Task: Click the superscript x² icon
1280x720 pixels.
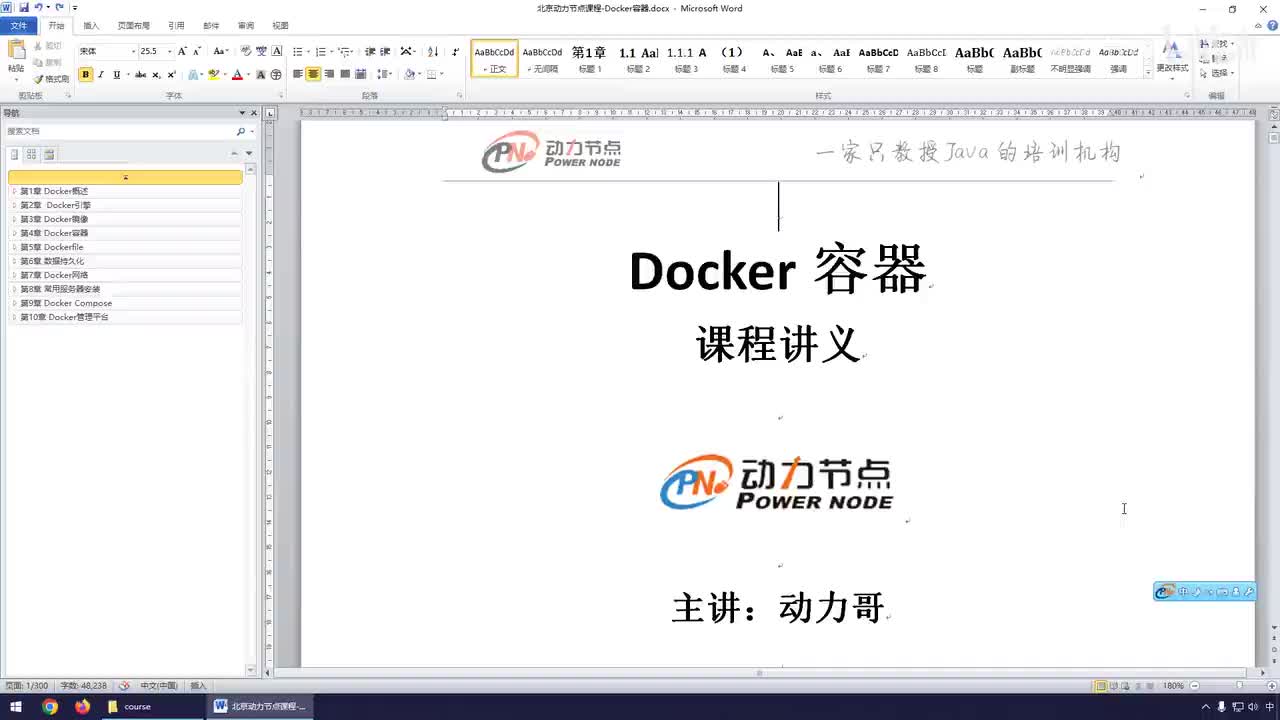Action: click(171, 75)
